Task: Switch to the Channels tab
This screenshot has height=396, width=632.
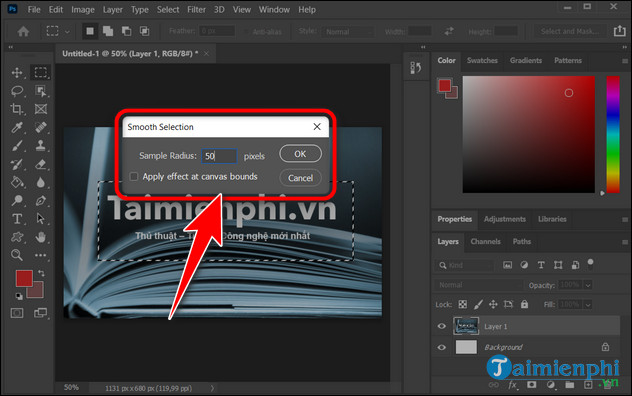Action: pyautogui.click(x=485, y=242)
